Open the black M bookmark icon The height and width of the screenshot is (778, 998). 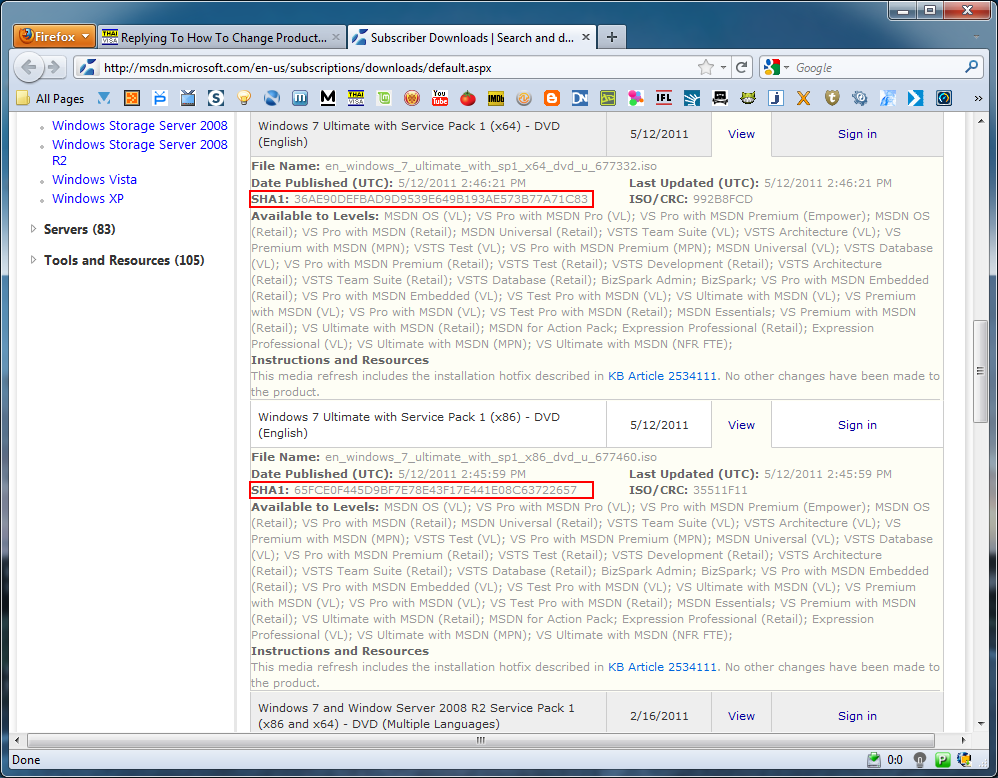pyautogui.click(x=328, y=98)
